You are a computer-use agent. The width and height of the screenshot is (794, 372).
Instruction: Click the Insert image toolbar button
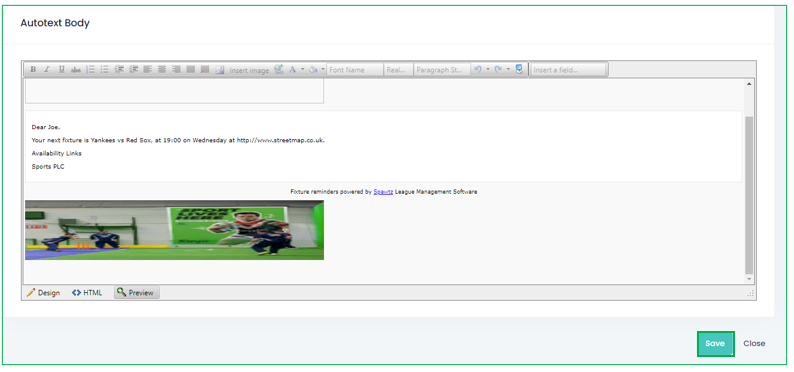(242, 70)
